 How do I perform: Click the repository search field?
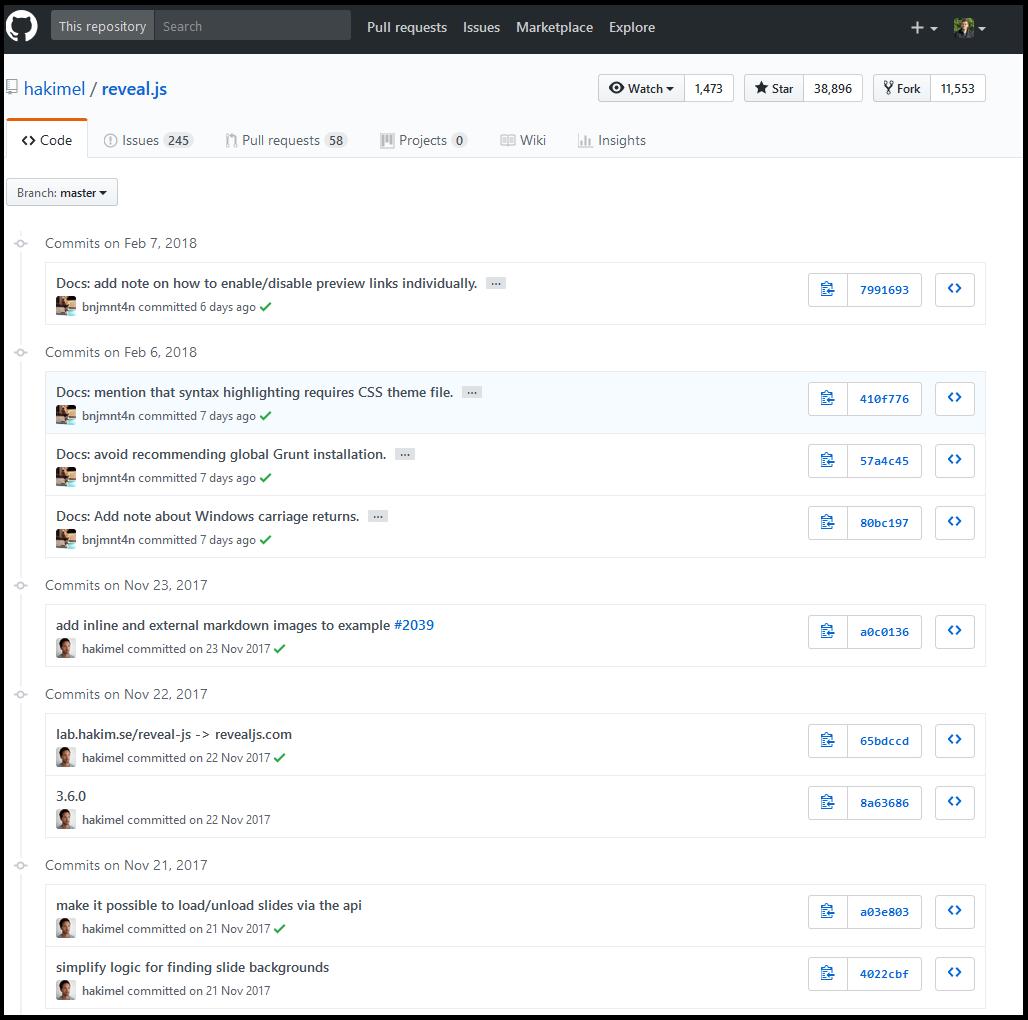pyautogui.click(x=252, y=27)
